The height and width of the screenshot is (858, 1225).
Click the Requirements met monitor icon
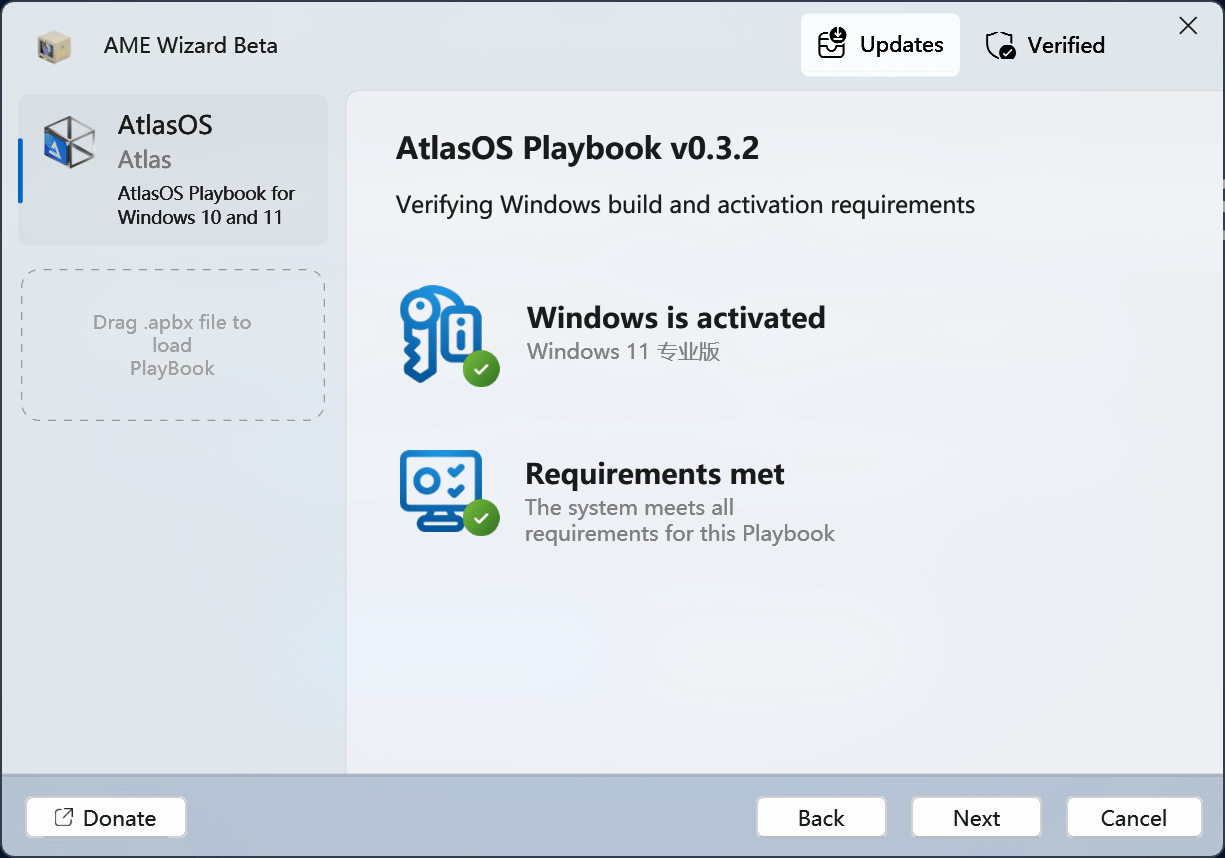point(449,492)
